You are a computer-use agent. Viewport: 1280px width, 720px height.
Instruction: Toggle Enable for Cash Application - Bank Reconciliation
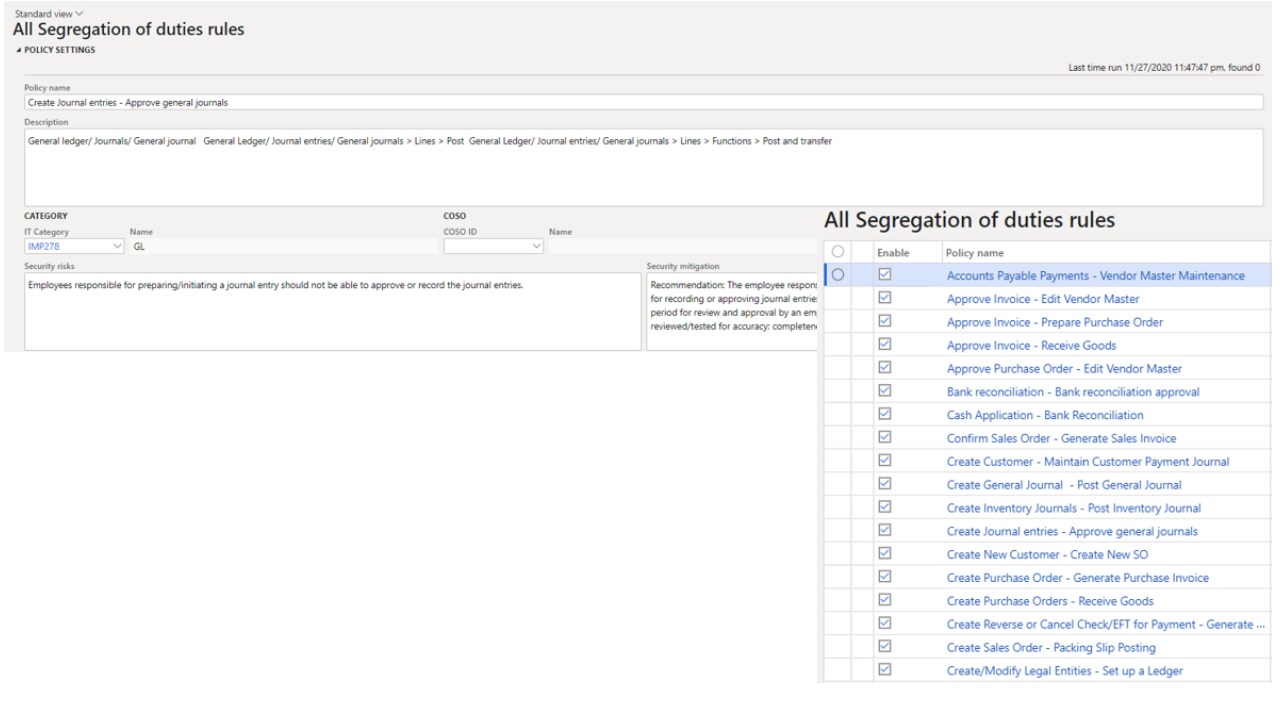[x=883, y=414]
